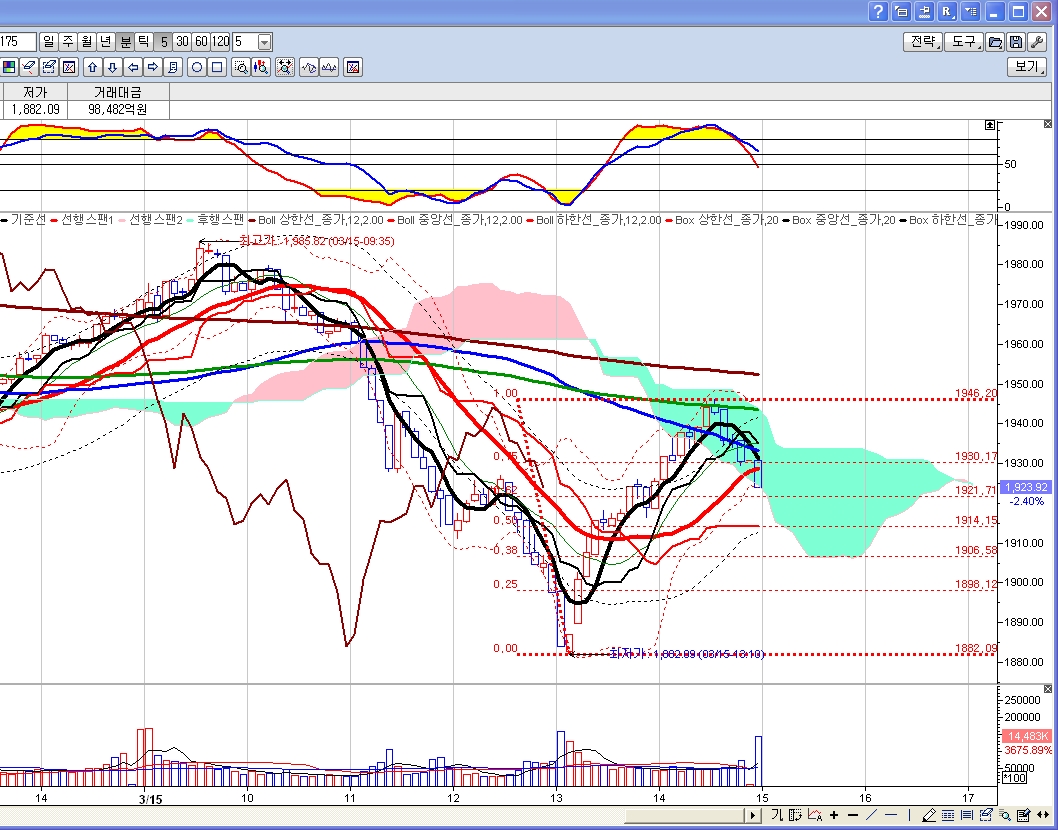Click the help question mark icon
The height and width of the screenshot is (830, 1058).
click(877, 12)
